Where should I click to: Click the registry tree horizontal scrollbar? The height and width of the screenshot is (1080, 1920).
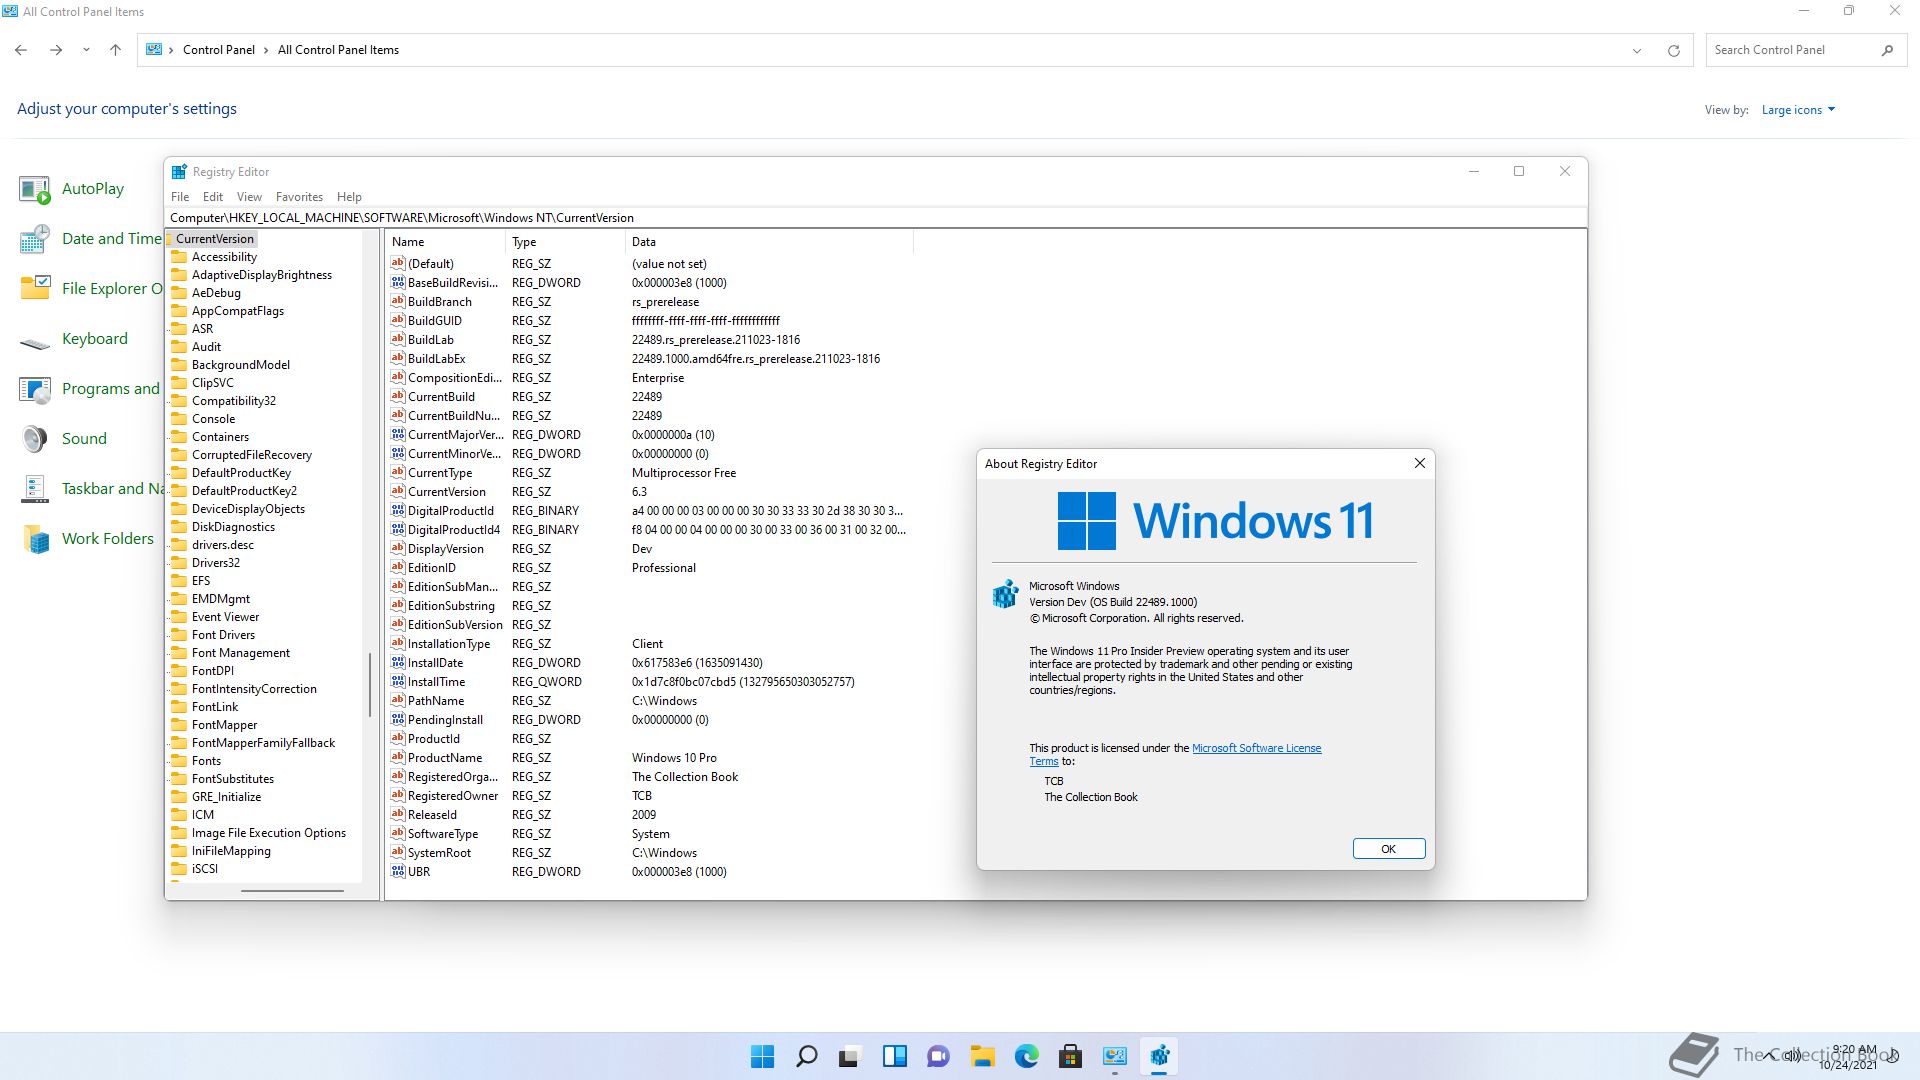tap(292, 890)
